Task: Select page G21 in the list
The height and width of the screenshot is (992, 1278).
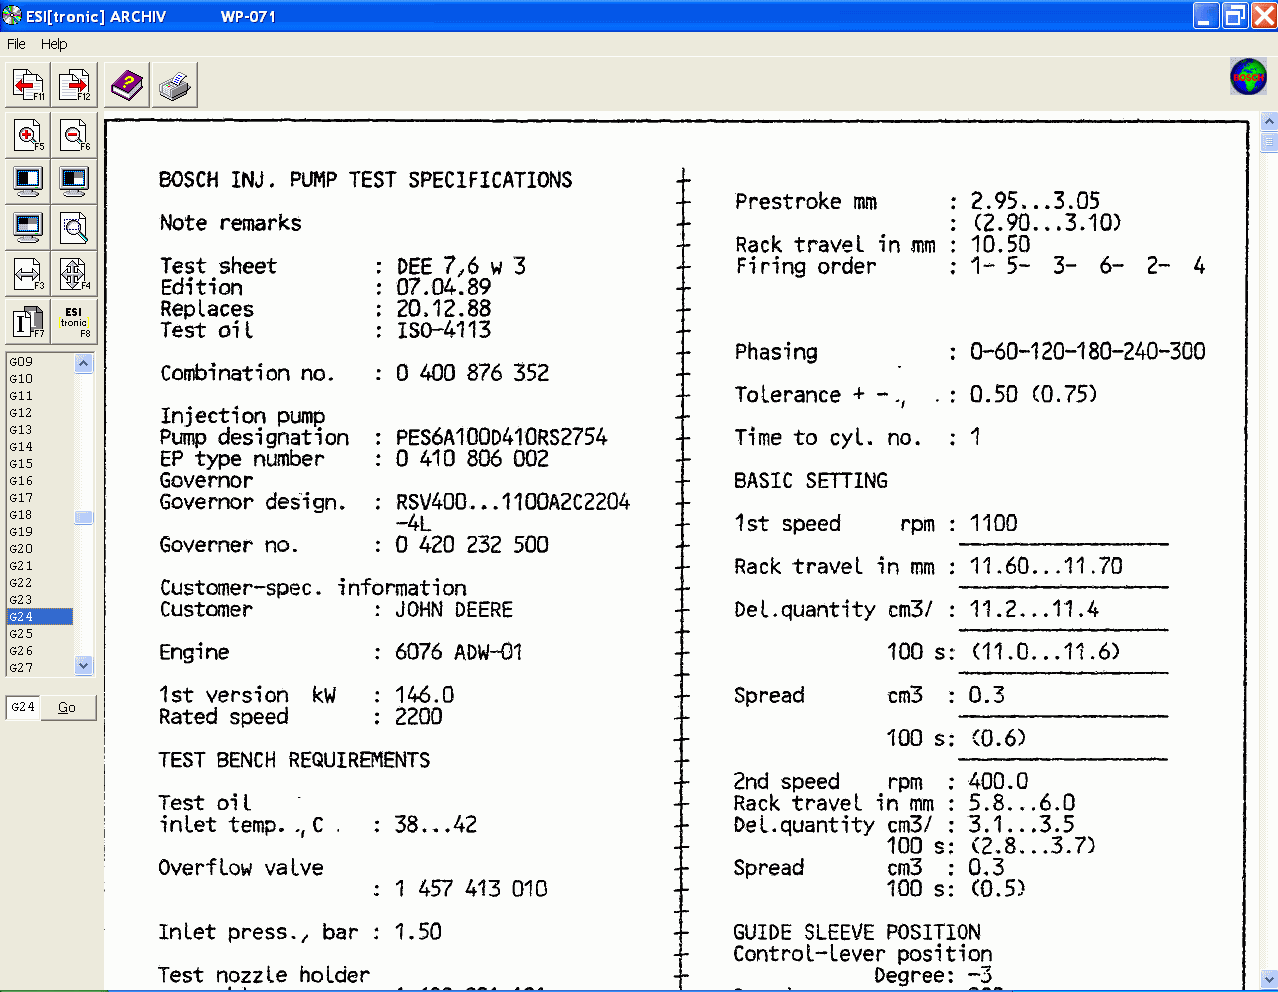Action: click(x=40, y=565)
